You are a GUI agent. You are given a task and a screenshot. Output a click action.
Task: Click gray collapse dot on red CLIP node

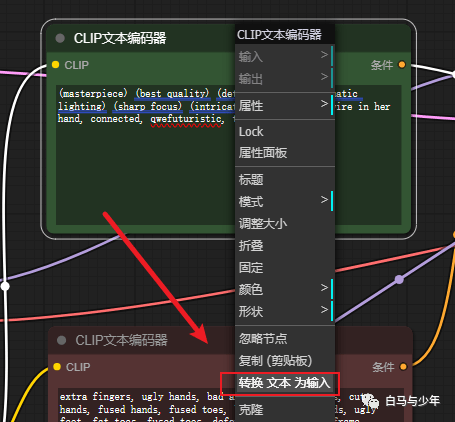tap(61, 340)
